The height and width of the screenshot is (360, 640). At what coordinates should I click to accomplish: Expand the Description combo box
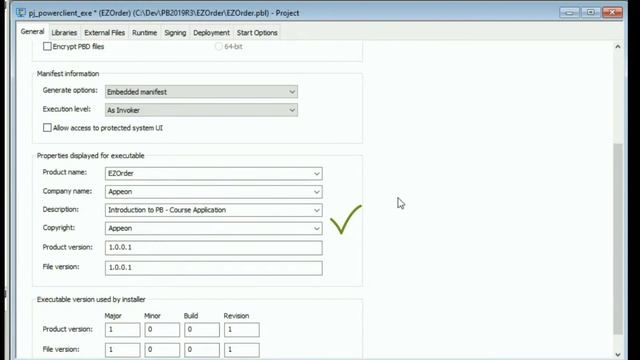point(316,210)
